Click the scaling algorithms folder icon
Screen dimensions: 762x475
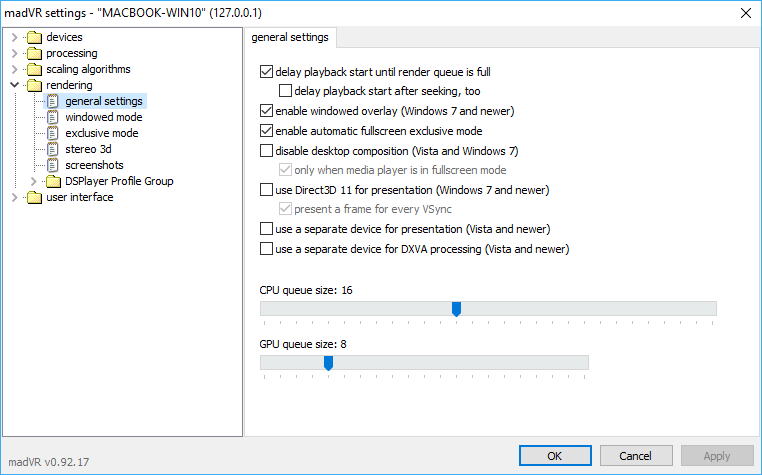pos(35,69)
